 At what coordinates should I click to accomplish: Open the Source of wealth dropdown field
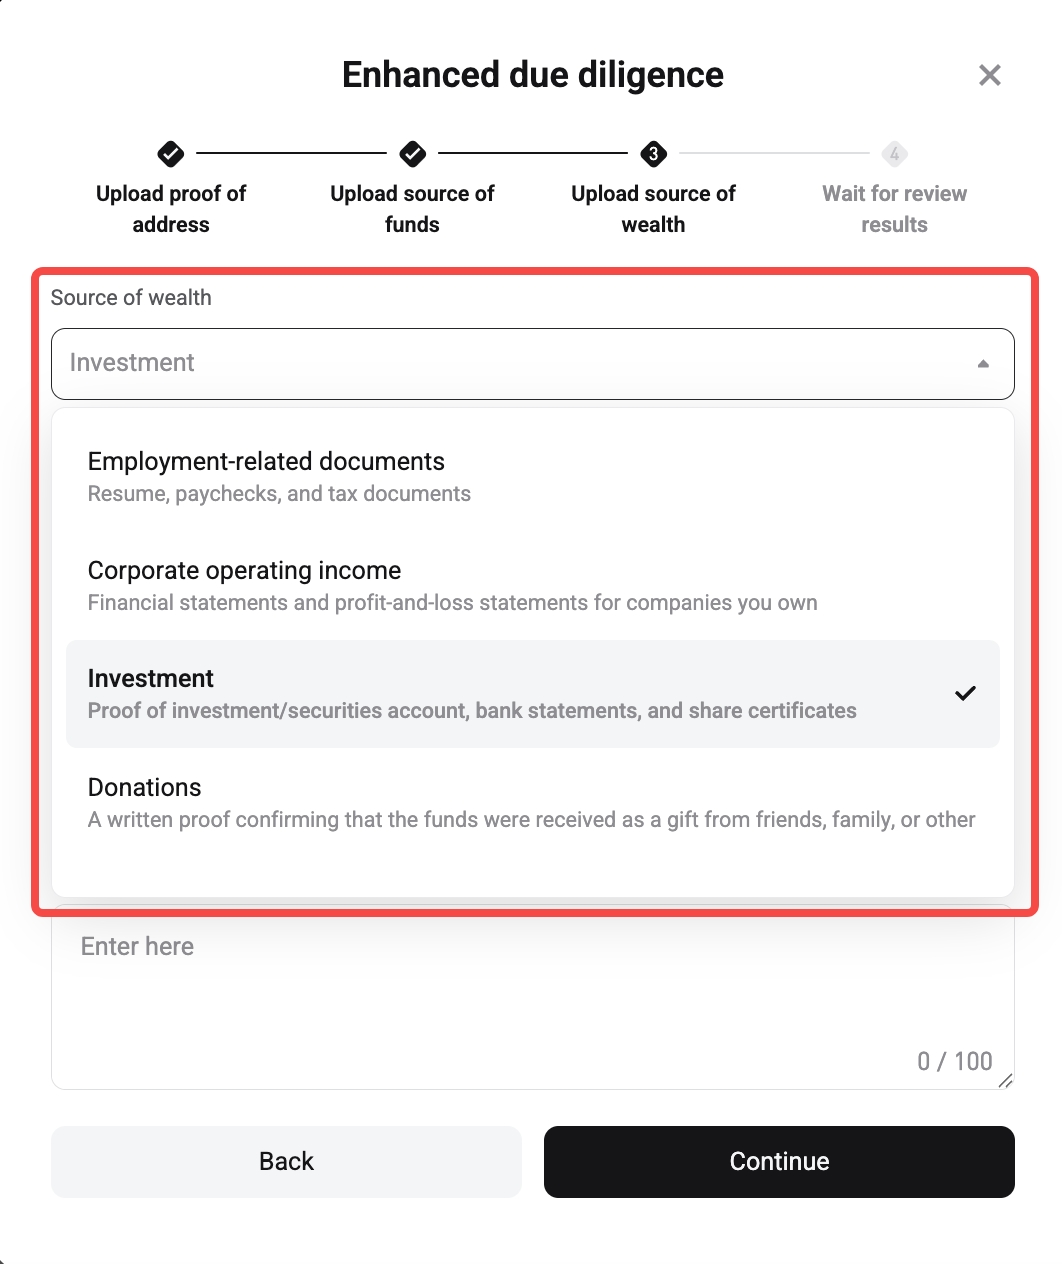[x=532, y=363]
